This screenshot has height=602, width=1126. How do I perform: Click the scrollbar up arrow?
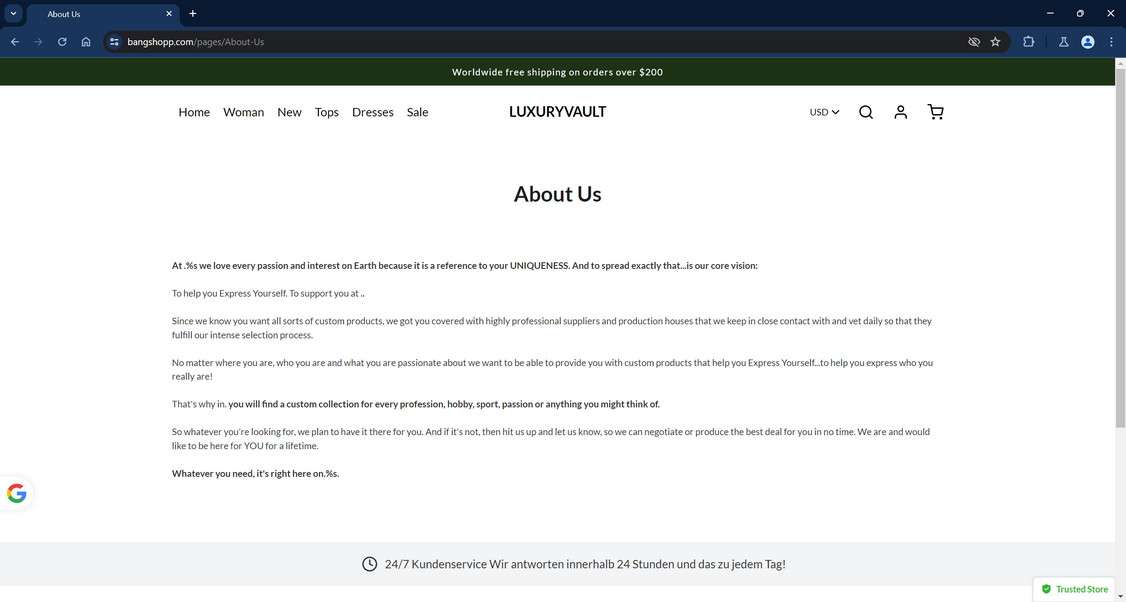pyautogui.click(x=1120, y=64)
